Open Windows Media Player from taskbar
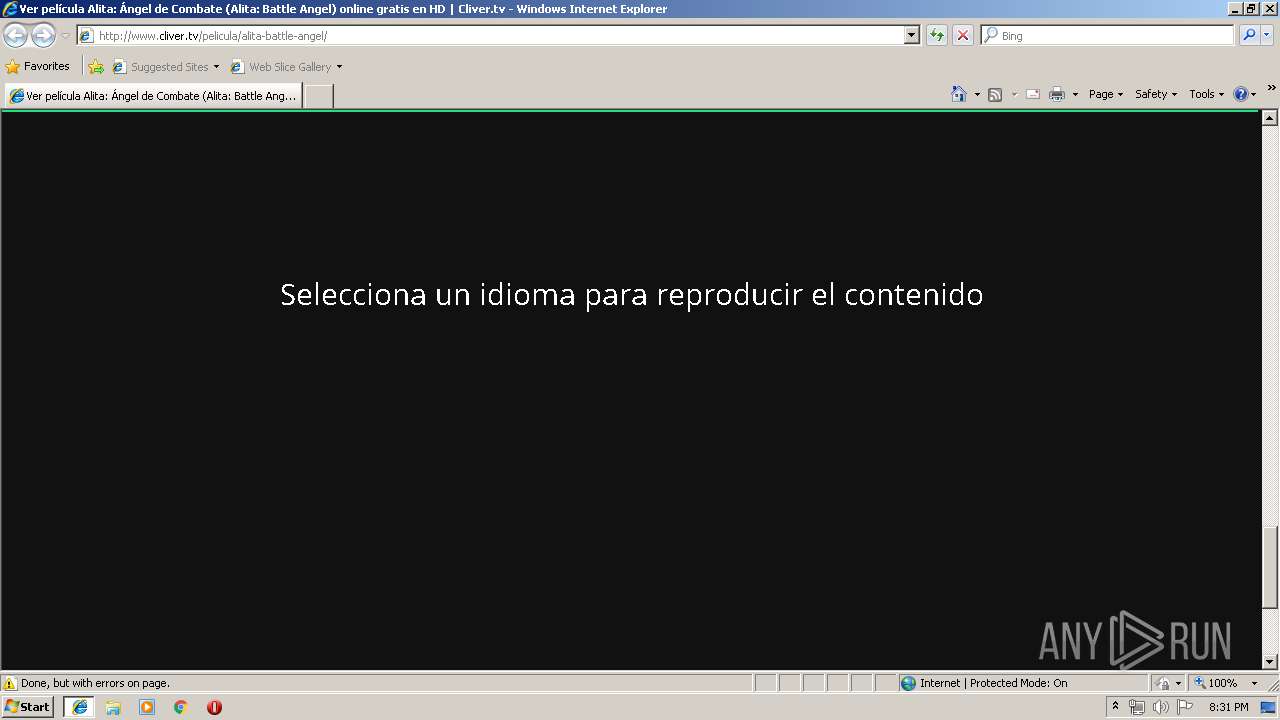Image resolution: width=1280 pixels, height=720 pixels. 147,707
